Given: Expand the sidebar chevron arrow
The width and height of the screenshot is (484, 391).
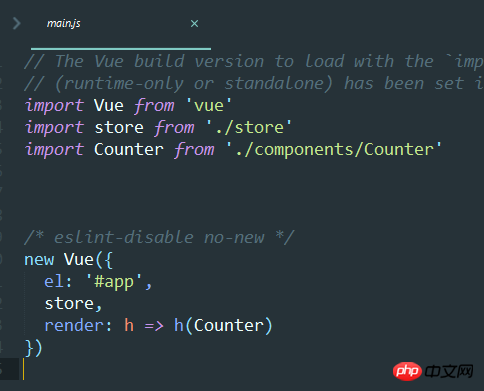Looking at the screenshot, I should point(16,23).
